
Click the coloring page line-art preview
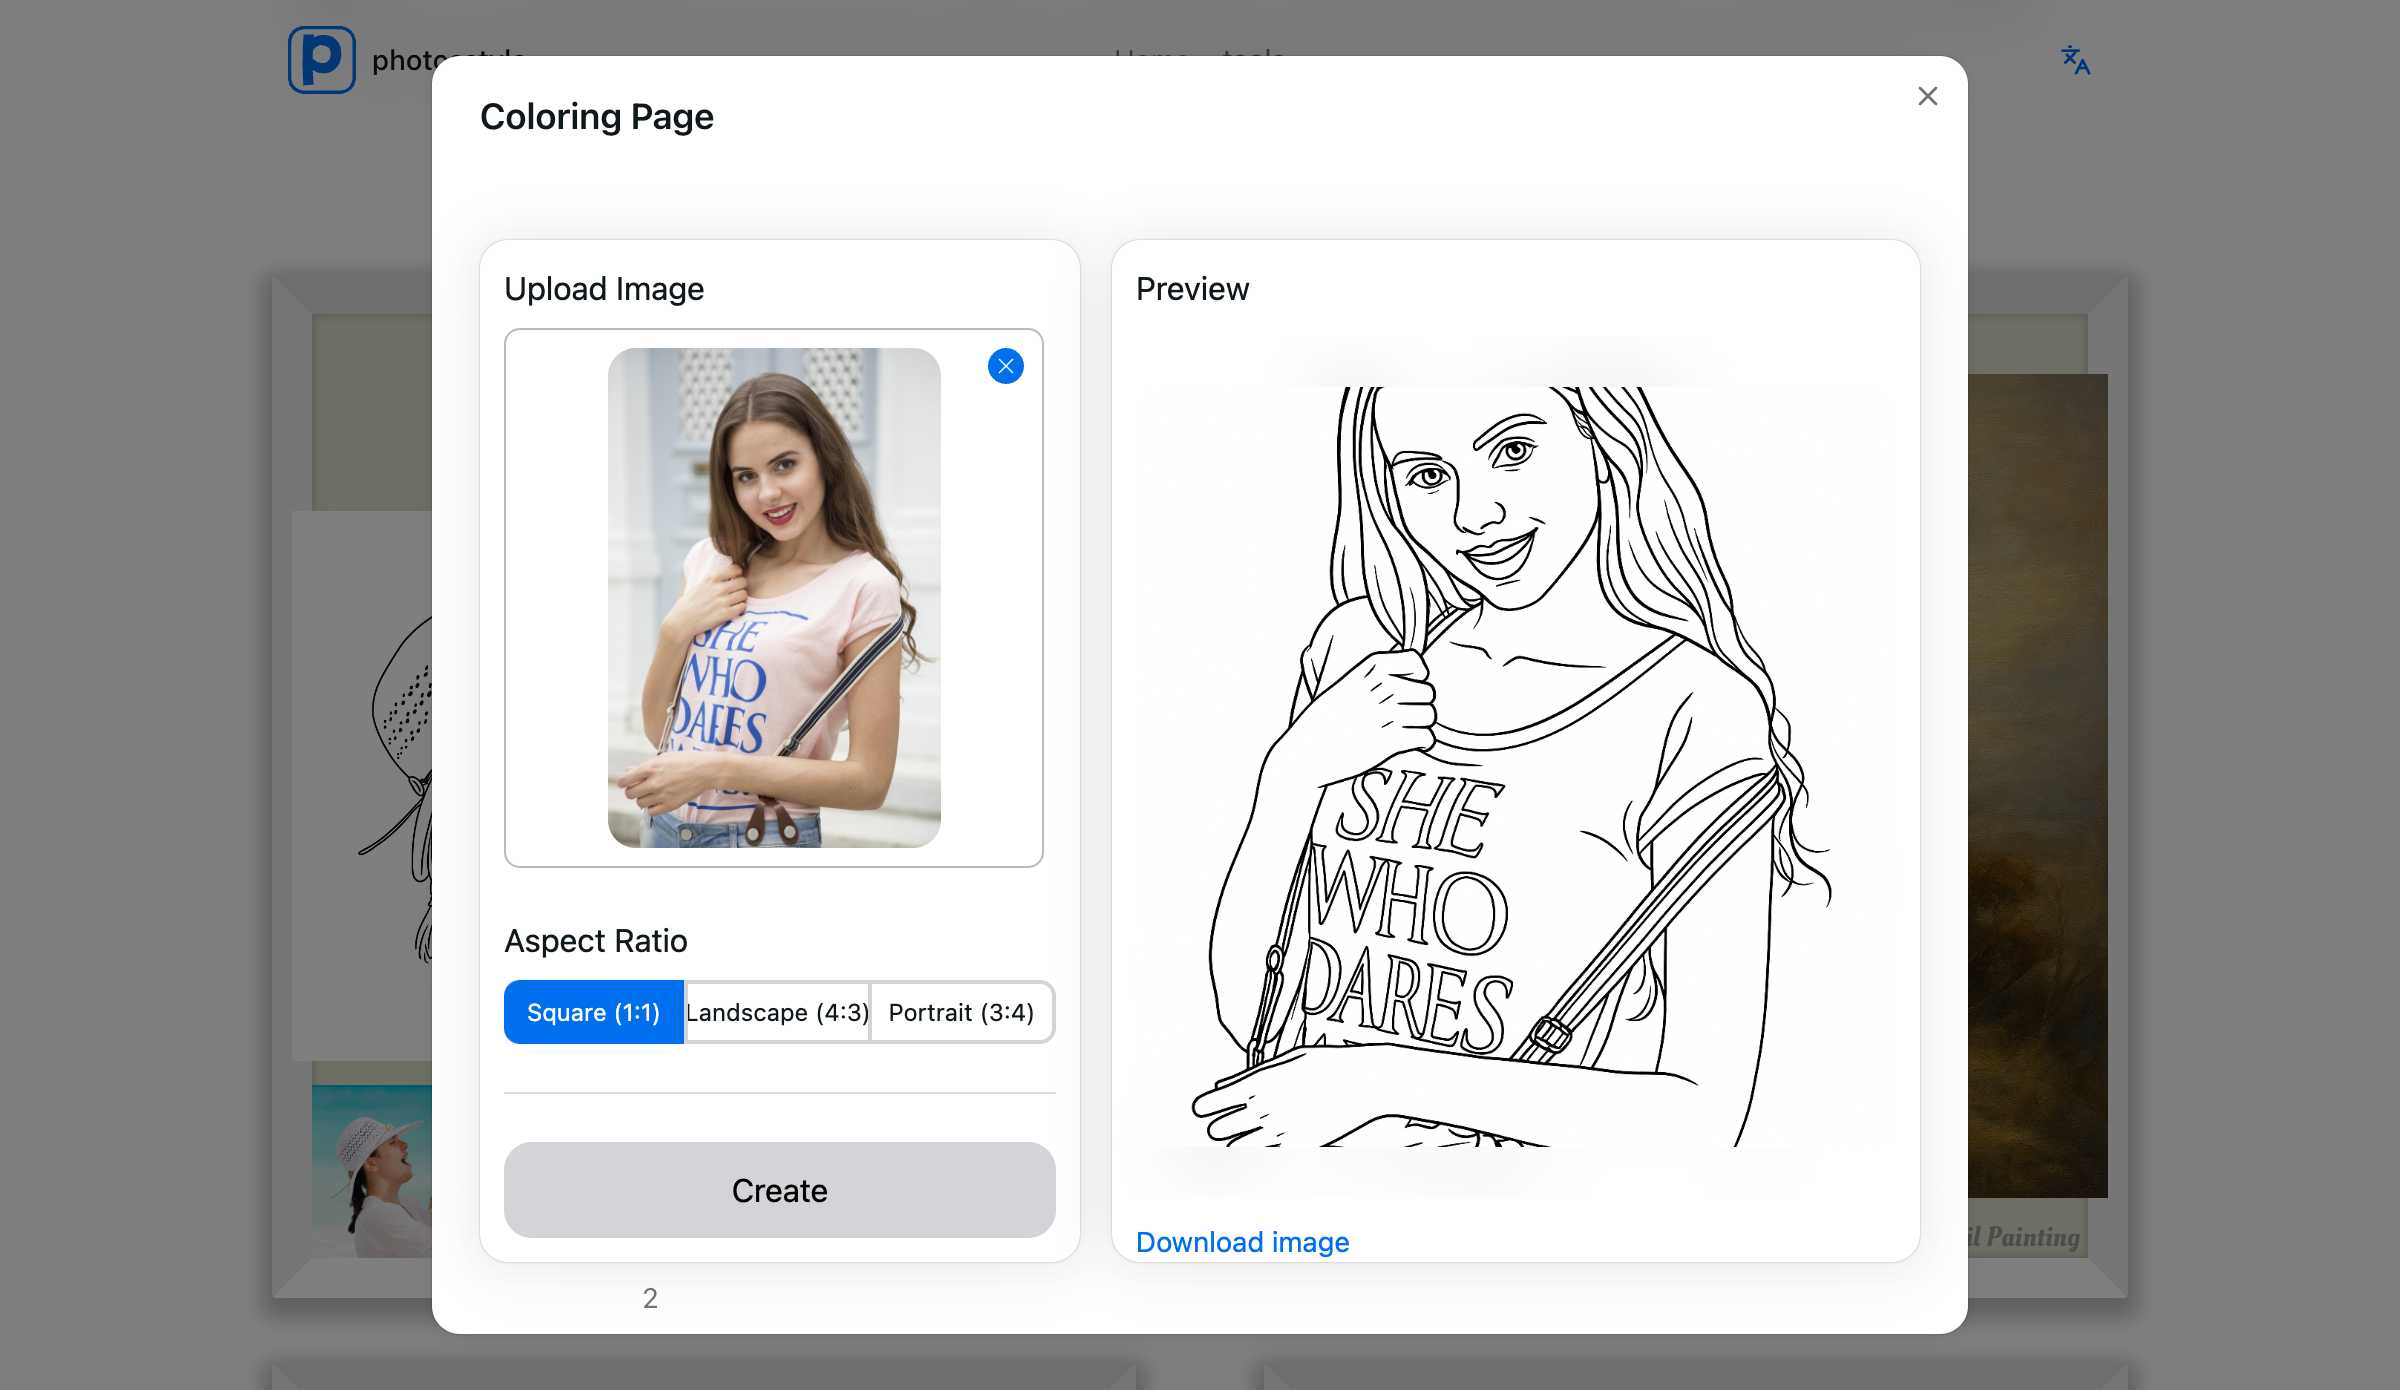point(1515,767)
